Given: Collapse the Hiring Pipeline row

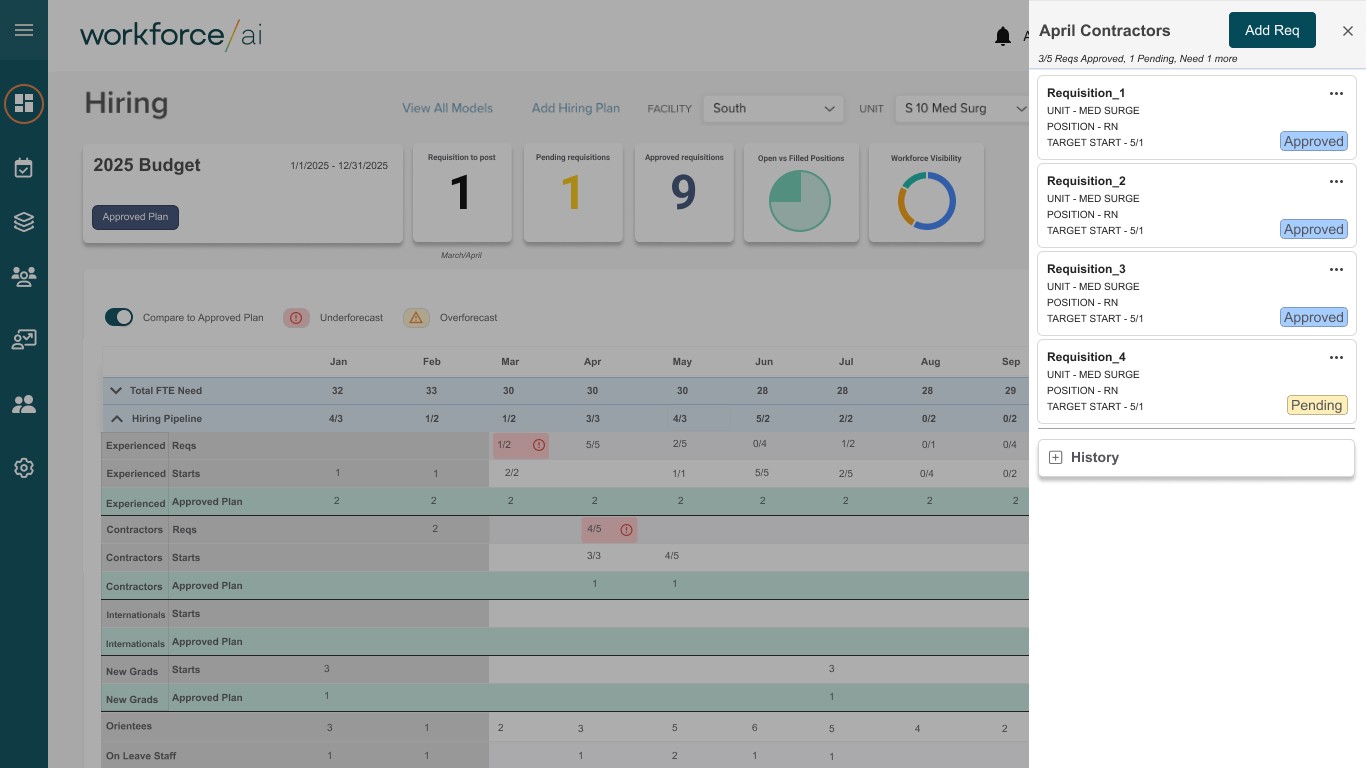Looking at the screenshot, I should 116,419.
